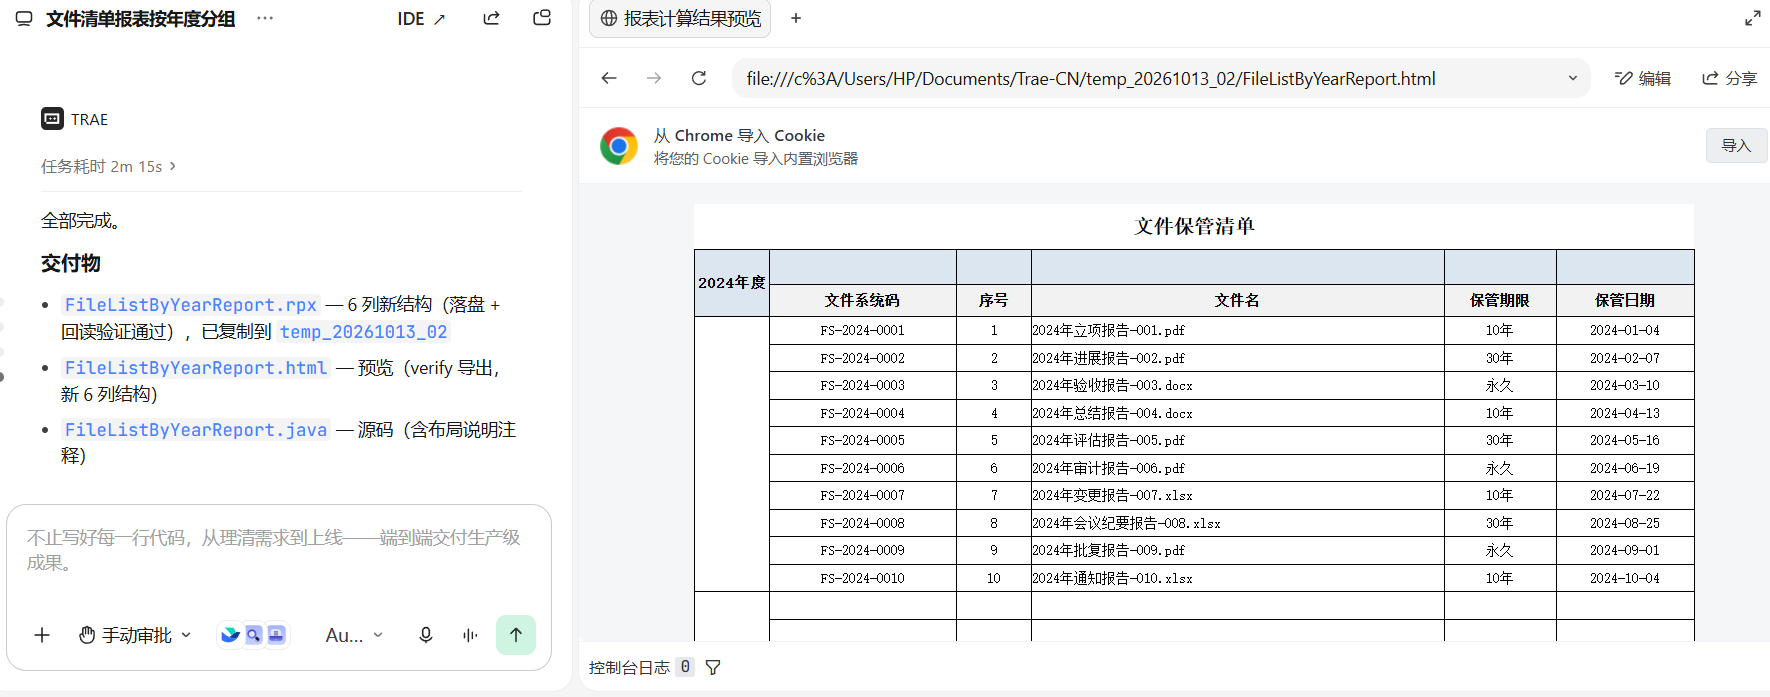Click the share arrow icon in chat header
This screenshot has width=1770, height=697.
click(491, 18)
